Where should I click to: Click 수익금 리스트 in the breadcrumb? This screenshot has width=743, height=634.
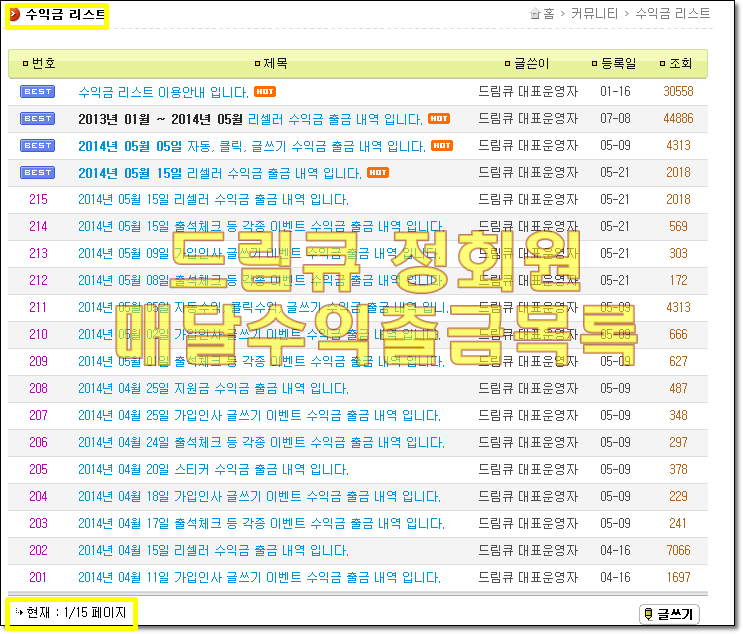click(x=672, y=14)
